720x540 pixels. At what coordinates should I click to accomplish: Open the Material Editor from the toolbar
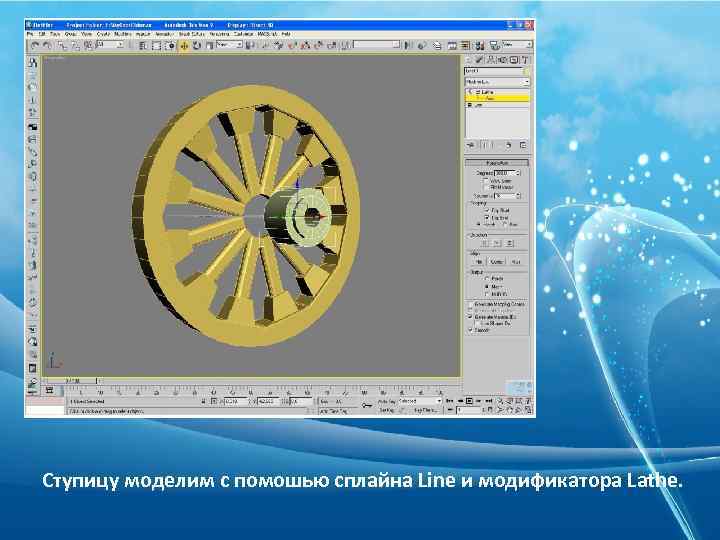tap(479, 45)
